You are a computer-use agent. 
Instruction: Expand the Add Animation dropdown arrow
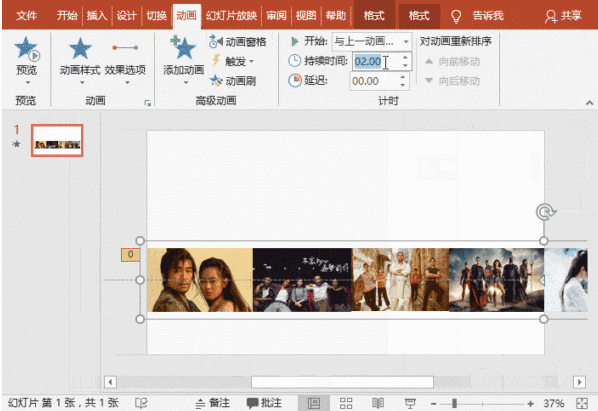185,83
